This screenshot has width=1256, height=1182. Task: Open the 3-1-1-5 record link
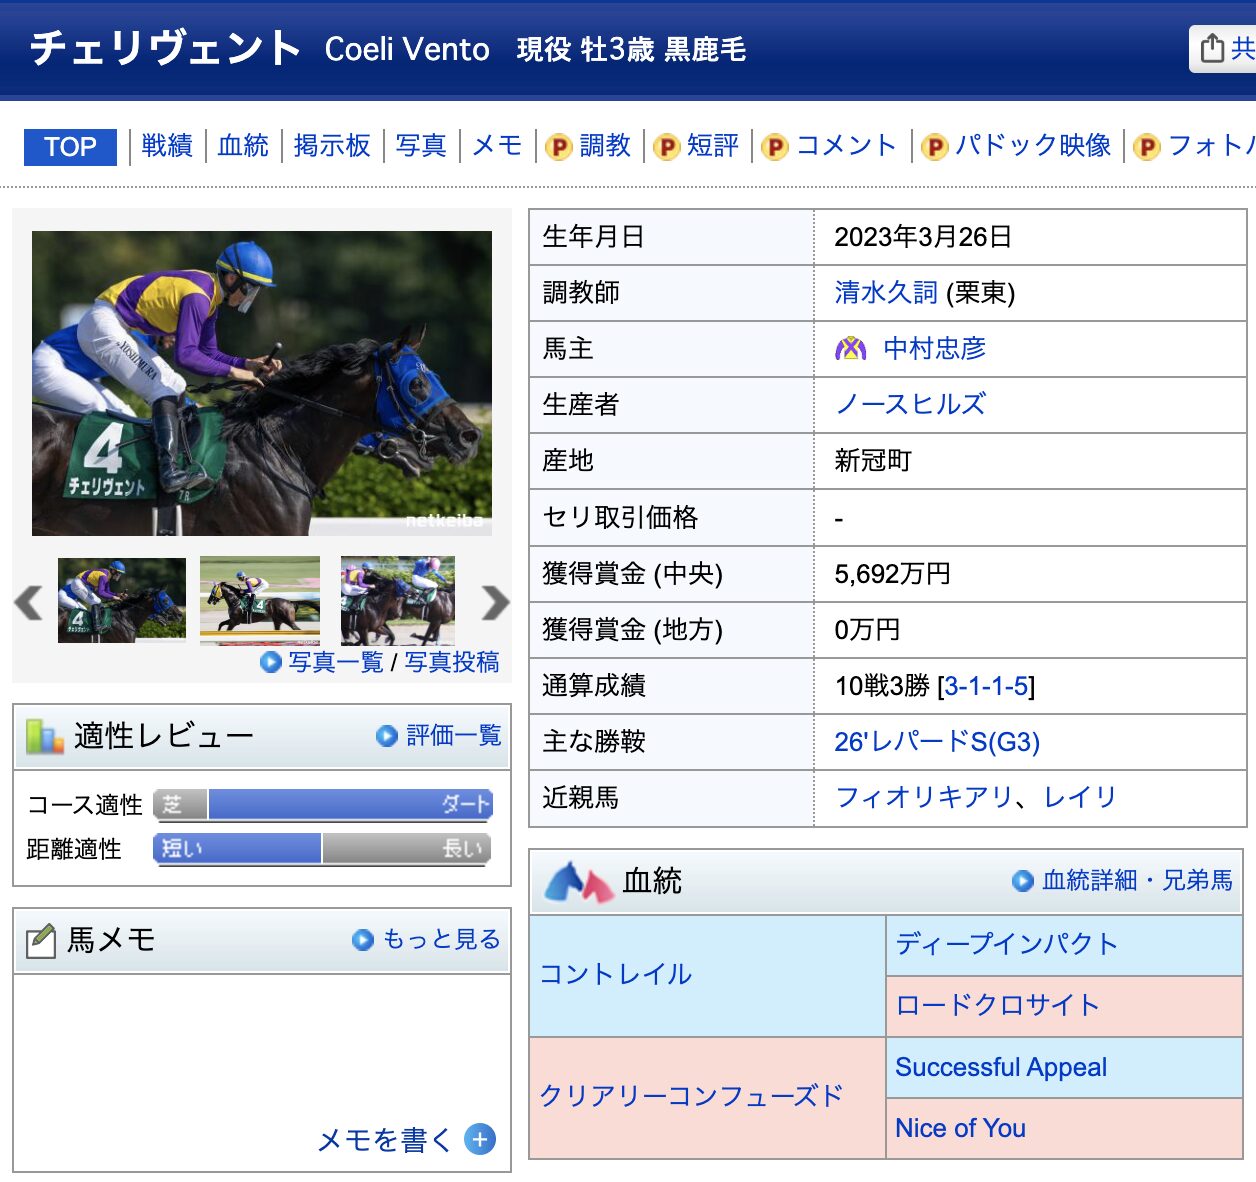pyautogui.click(x=986, y=686)
